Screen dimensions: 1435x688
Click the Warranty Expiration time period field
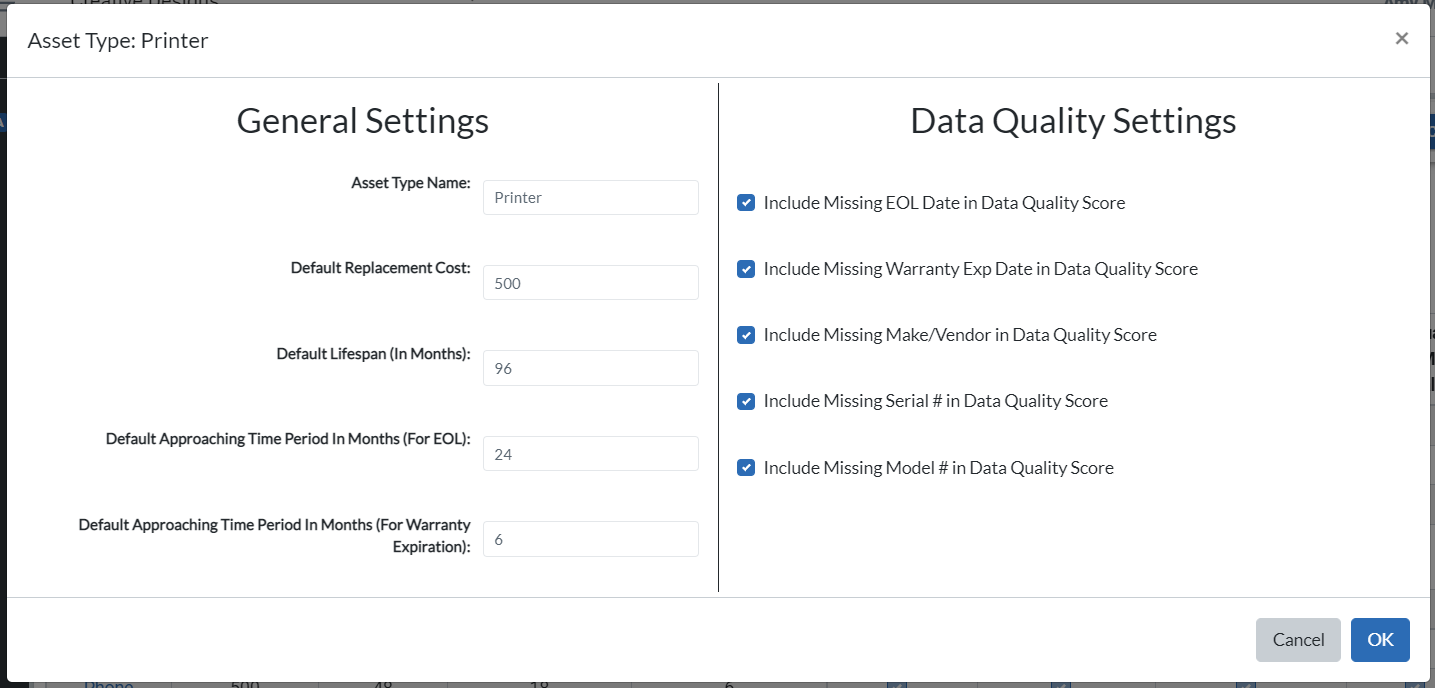click(590, 539)
